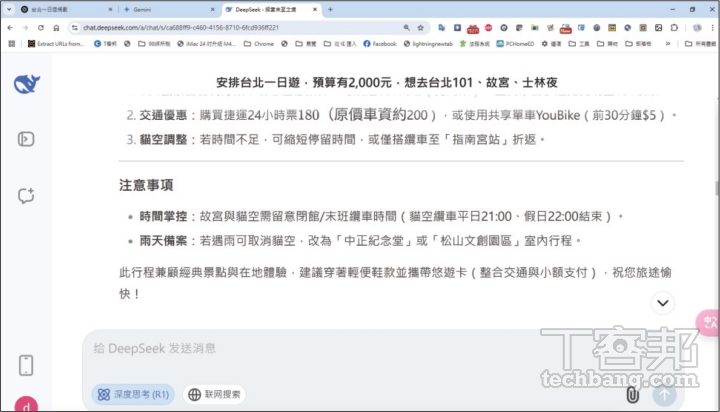Go to the browser home page

point(56,28)
